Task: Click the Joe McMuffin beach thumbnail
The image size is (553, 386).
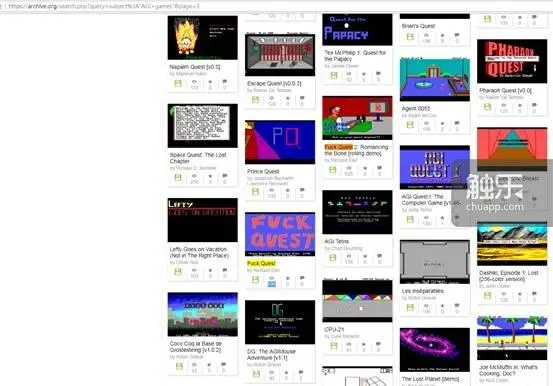Action: [512, 338]
